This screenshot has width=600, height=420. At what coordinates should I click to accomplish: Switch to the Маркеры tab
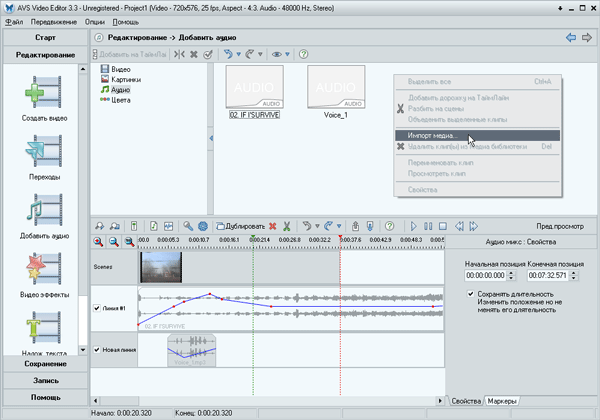pos(502,401)
